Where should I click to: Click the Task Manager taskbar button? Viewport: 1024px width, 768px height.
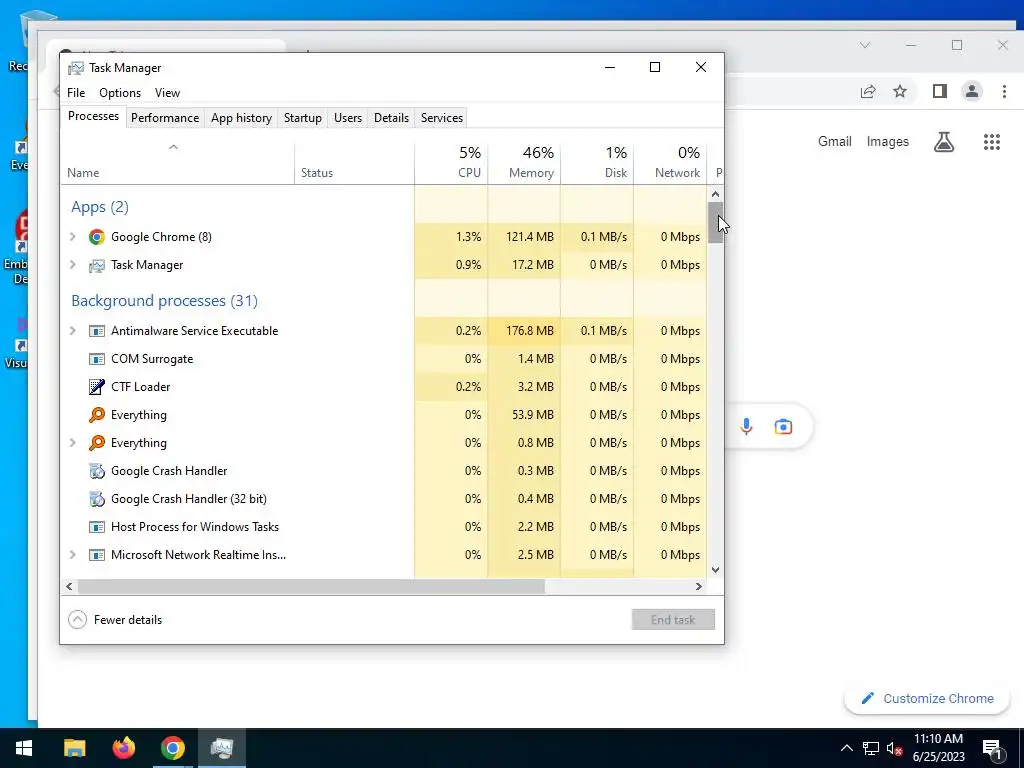(222, 748)
